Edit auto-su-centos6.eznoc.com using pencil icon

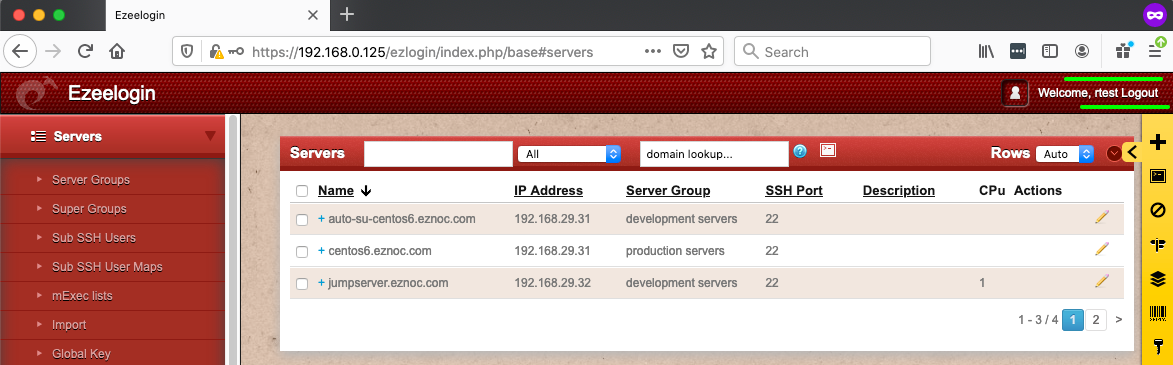tap(1101, 217)
